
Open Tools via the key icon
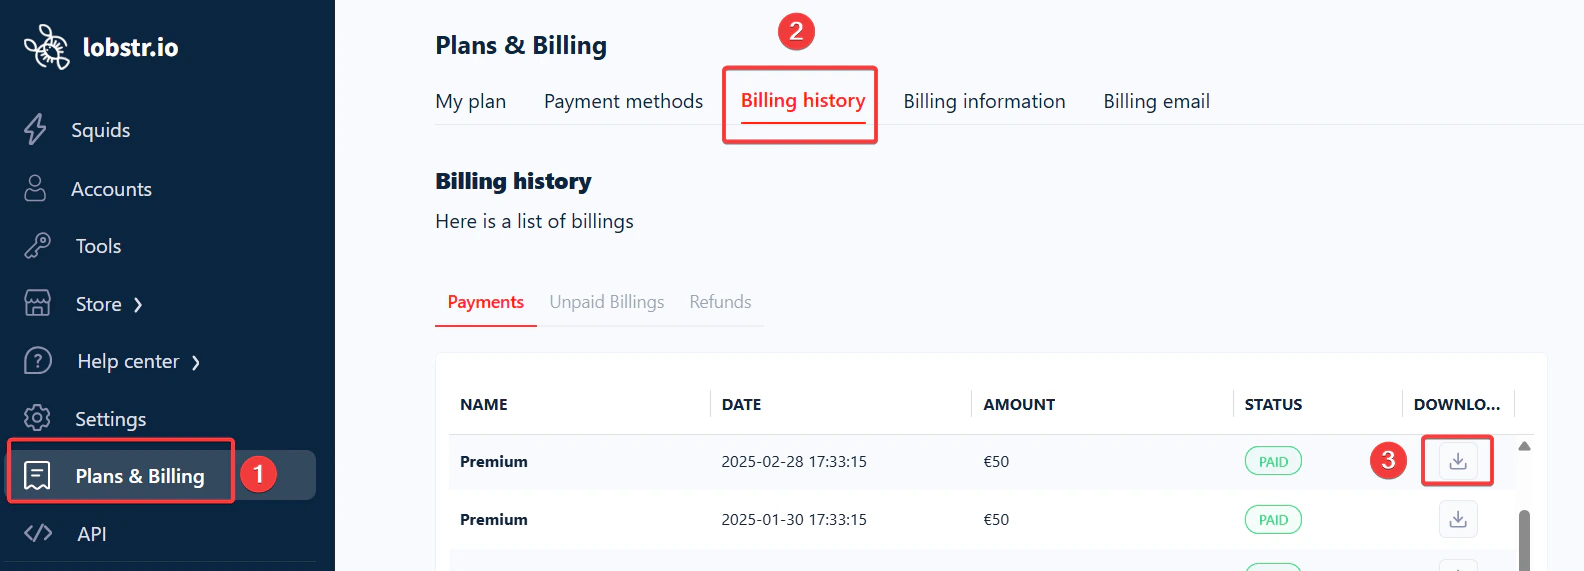tap(37, 246)
